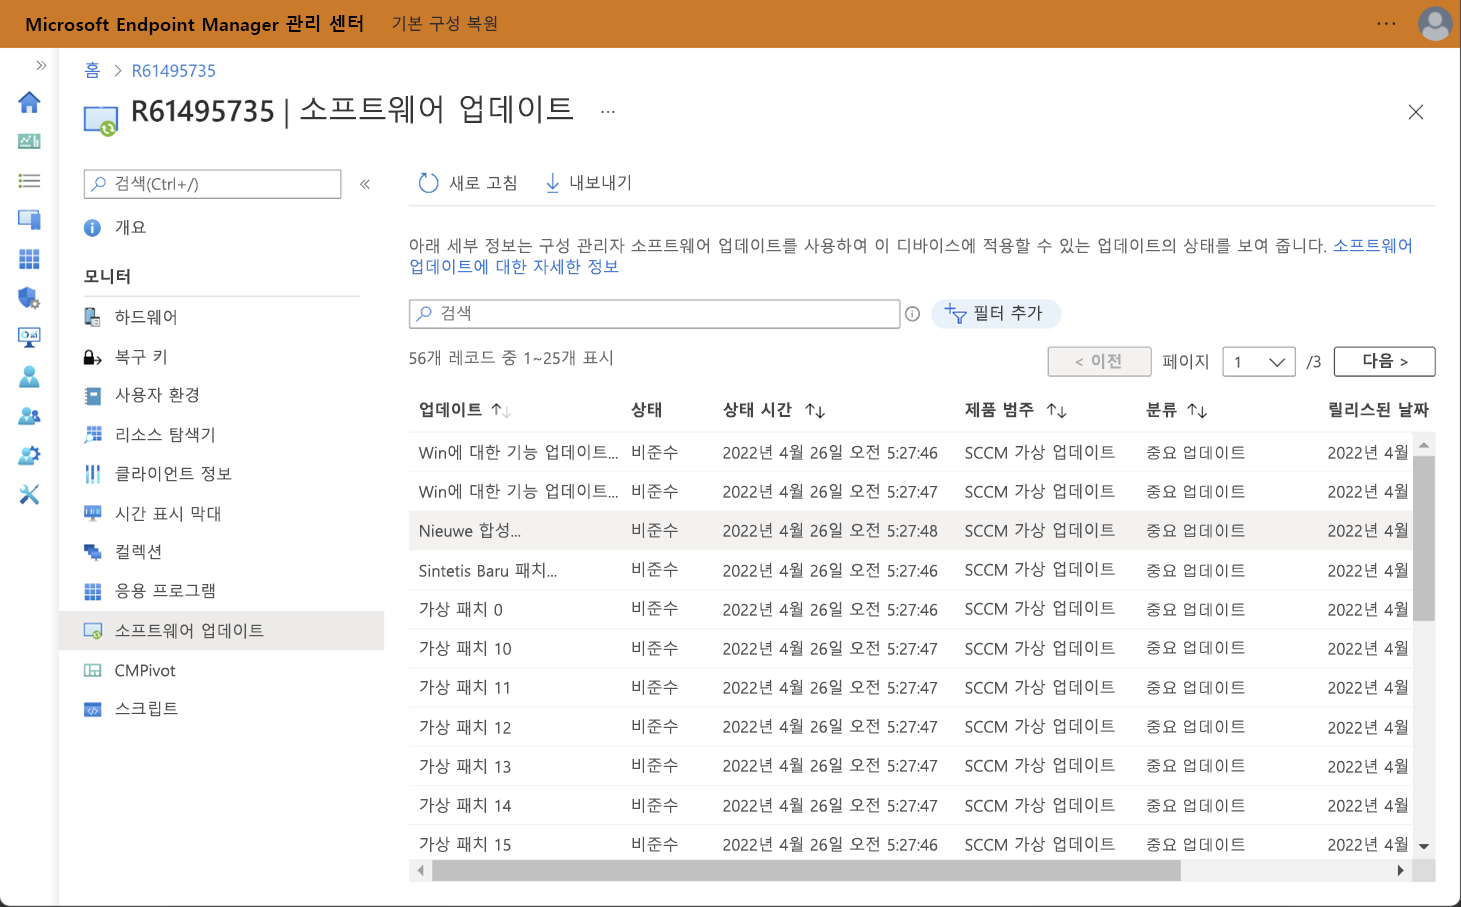
Task: Open the Dashboard chart icon in rail
Action: tap(29, 141)
